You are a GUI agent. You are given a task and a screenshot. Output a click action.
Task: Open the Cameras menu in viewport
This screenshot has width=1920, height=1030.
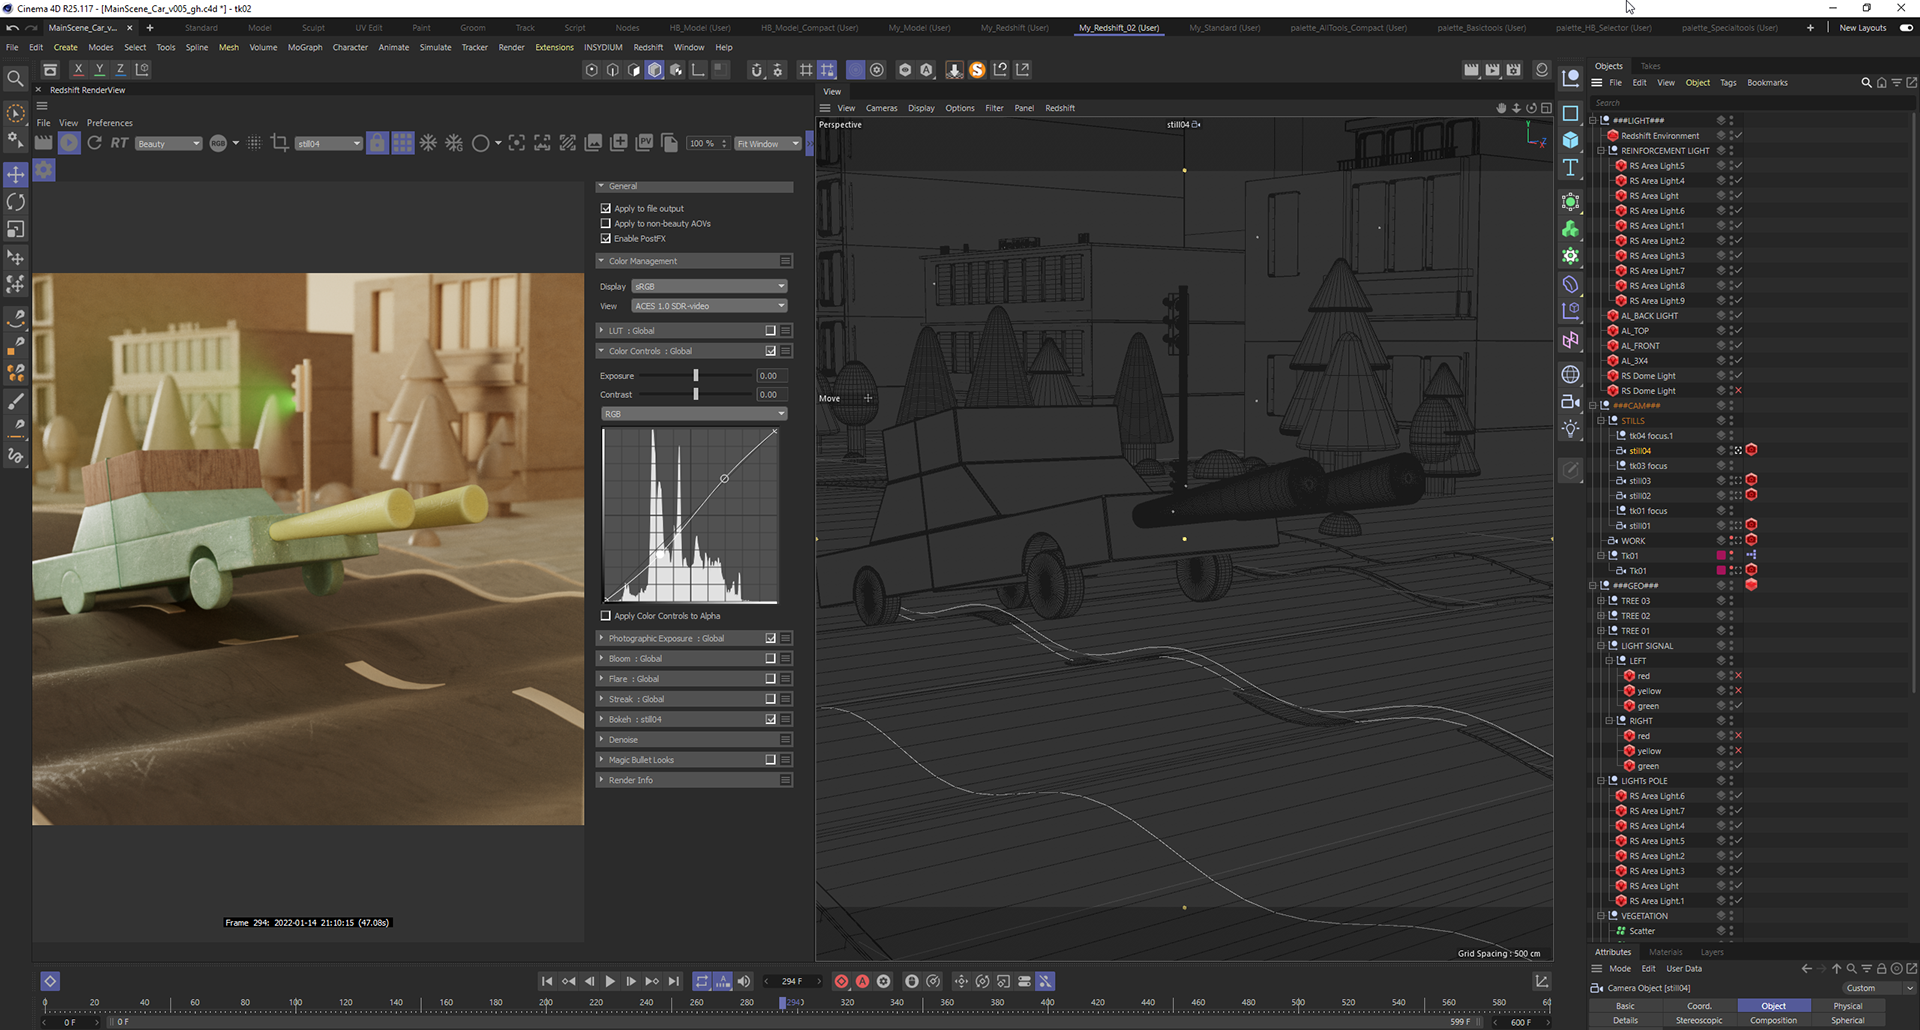point(881,108)
